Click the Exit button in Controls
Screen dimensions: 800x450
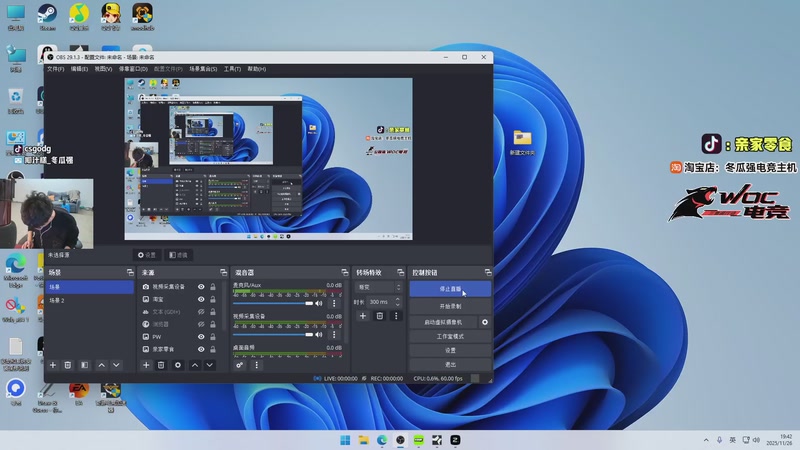450,364
